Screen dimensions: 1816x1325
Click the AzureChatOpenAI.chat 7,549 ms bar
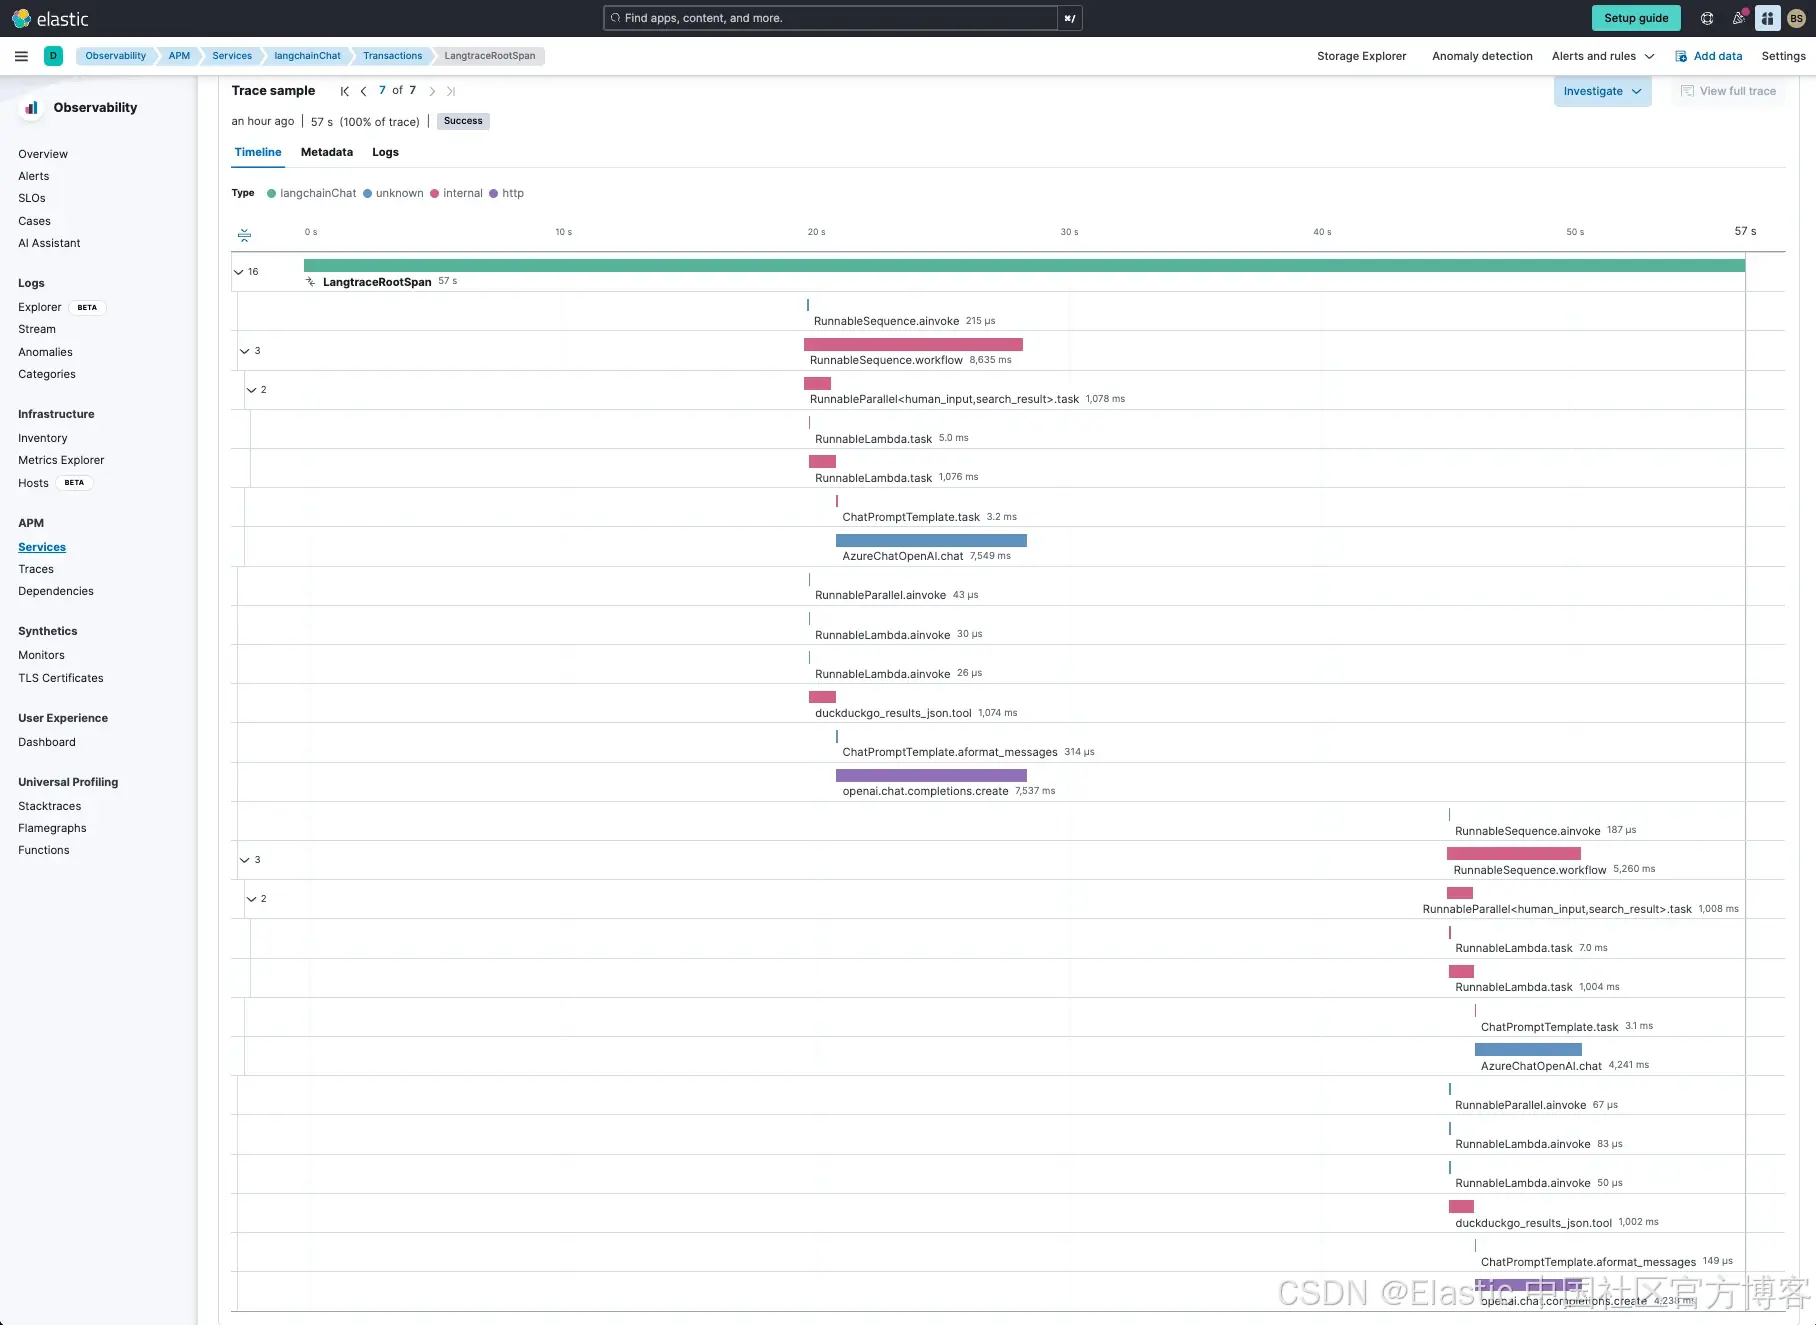coord(931,540)
